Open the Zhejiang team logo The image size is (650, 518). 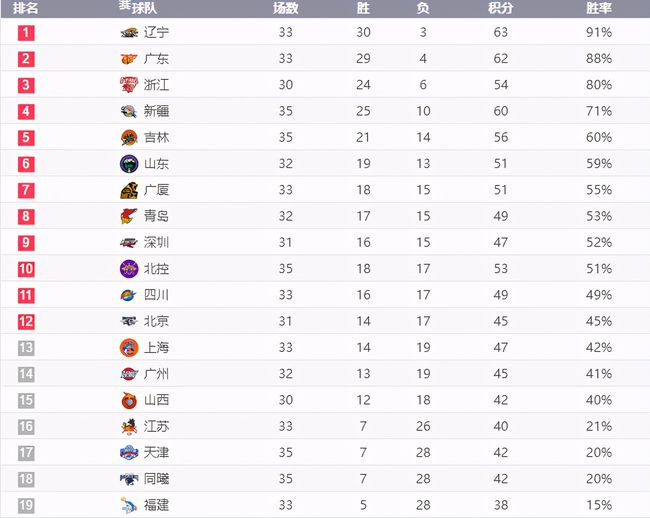129,85
